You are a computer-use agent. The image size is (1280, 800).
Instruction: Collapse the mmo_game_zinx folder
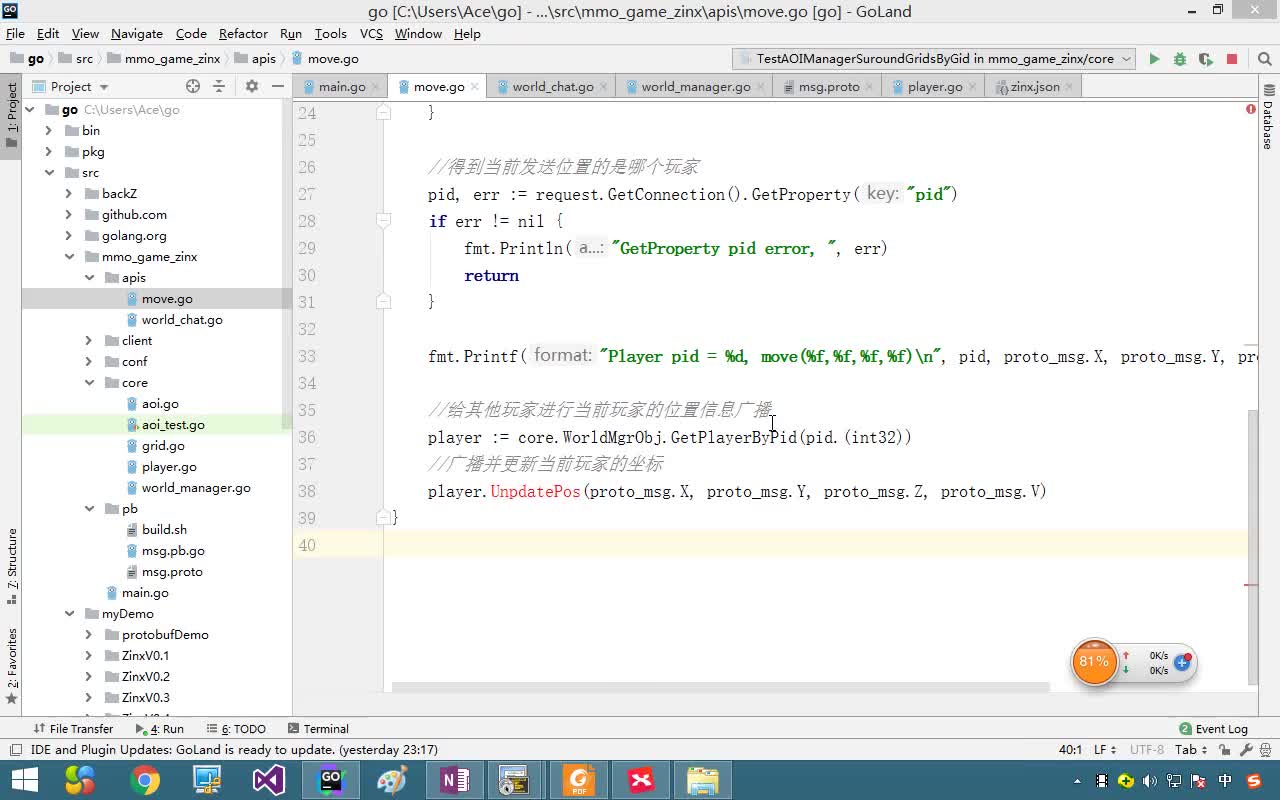coord(69,257)
